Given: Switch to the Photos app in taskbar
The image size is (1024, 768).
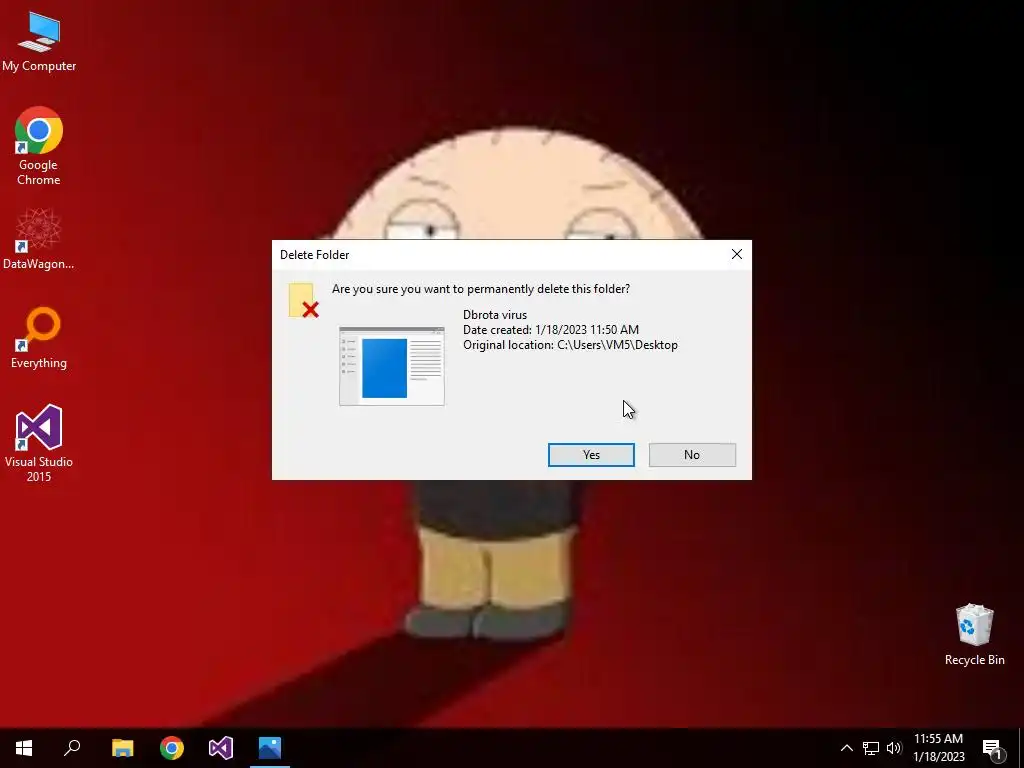Looking at the screenshot, I should point(270,748).
